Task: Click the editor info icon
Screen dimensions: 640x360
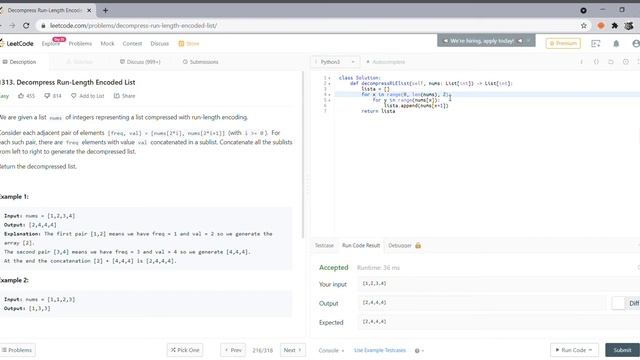Action: tap(581, 62)
